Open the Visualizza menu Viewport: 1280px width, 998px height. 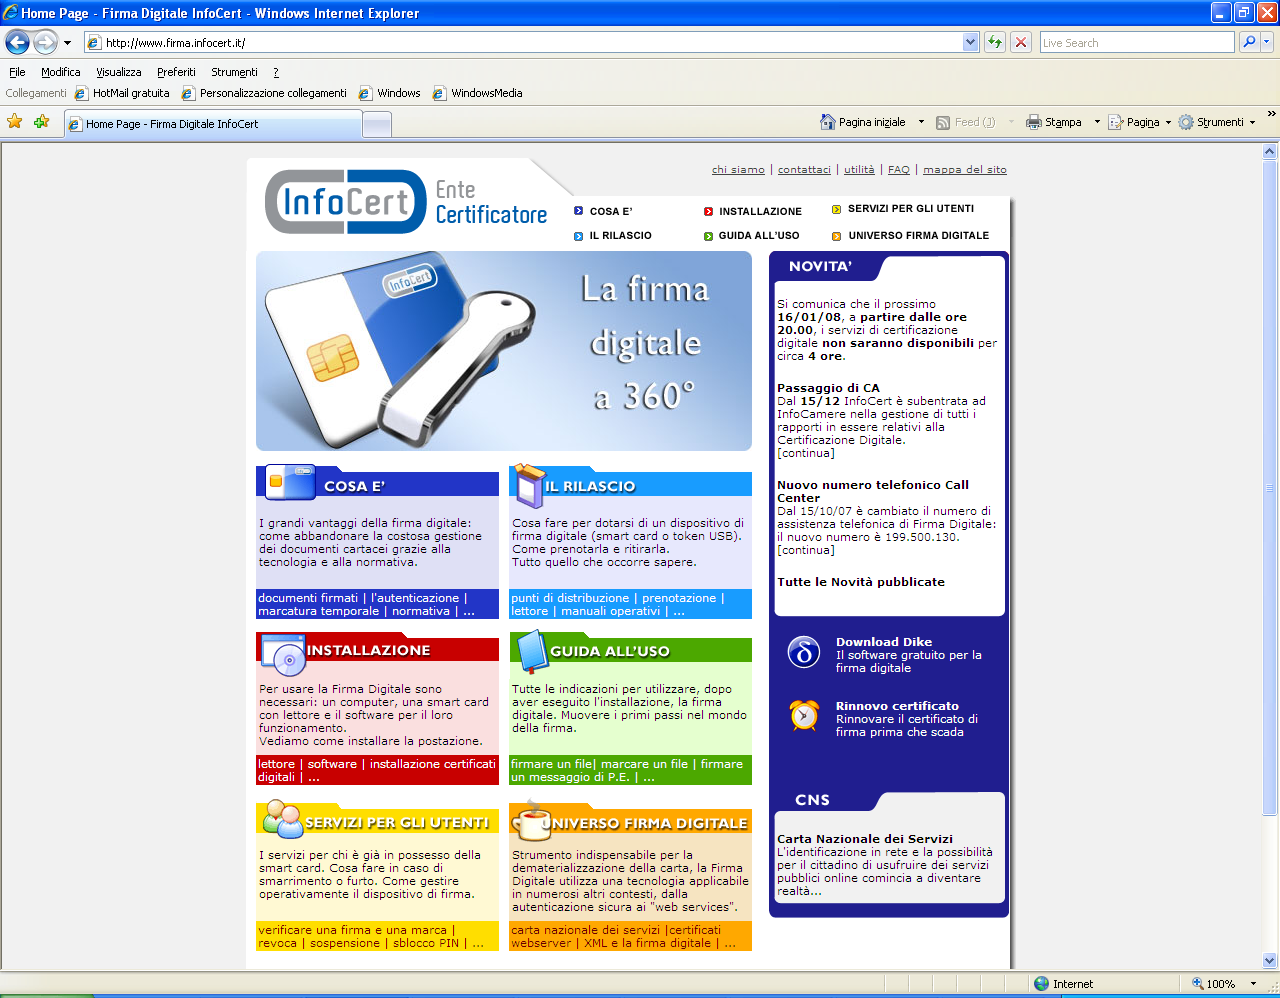pos(118,72)
